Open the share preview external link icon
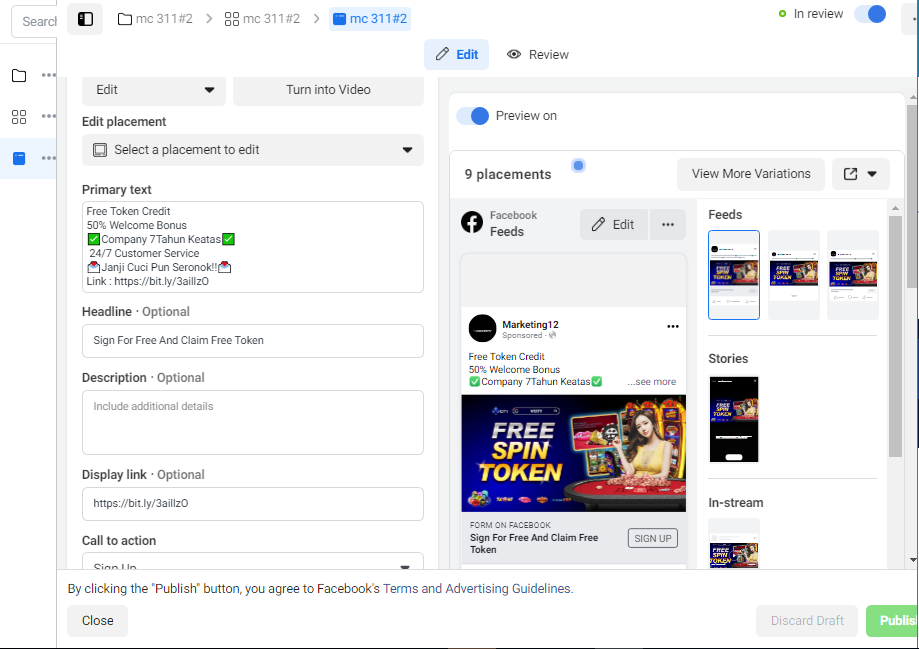Screen dimensions: 919x649 pos(850,174)
